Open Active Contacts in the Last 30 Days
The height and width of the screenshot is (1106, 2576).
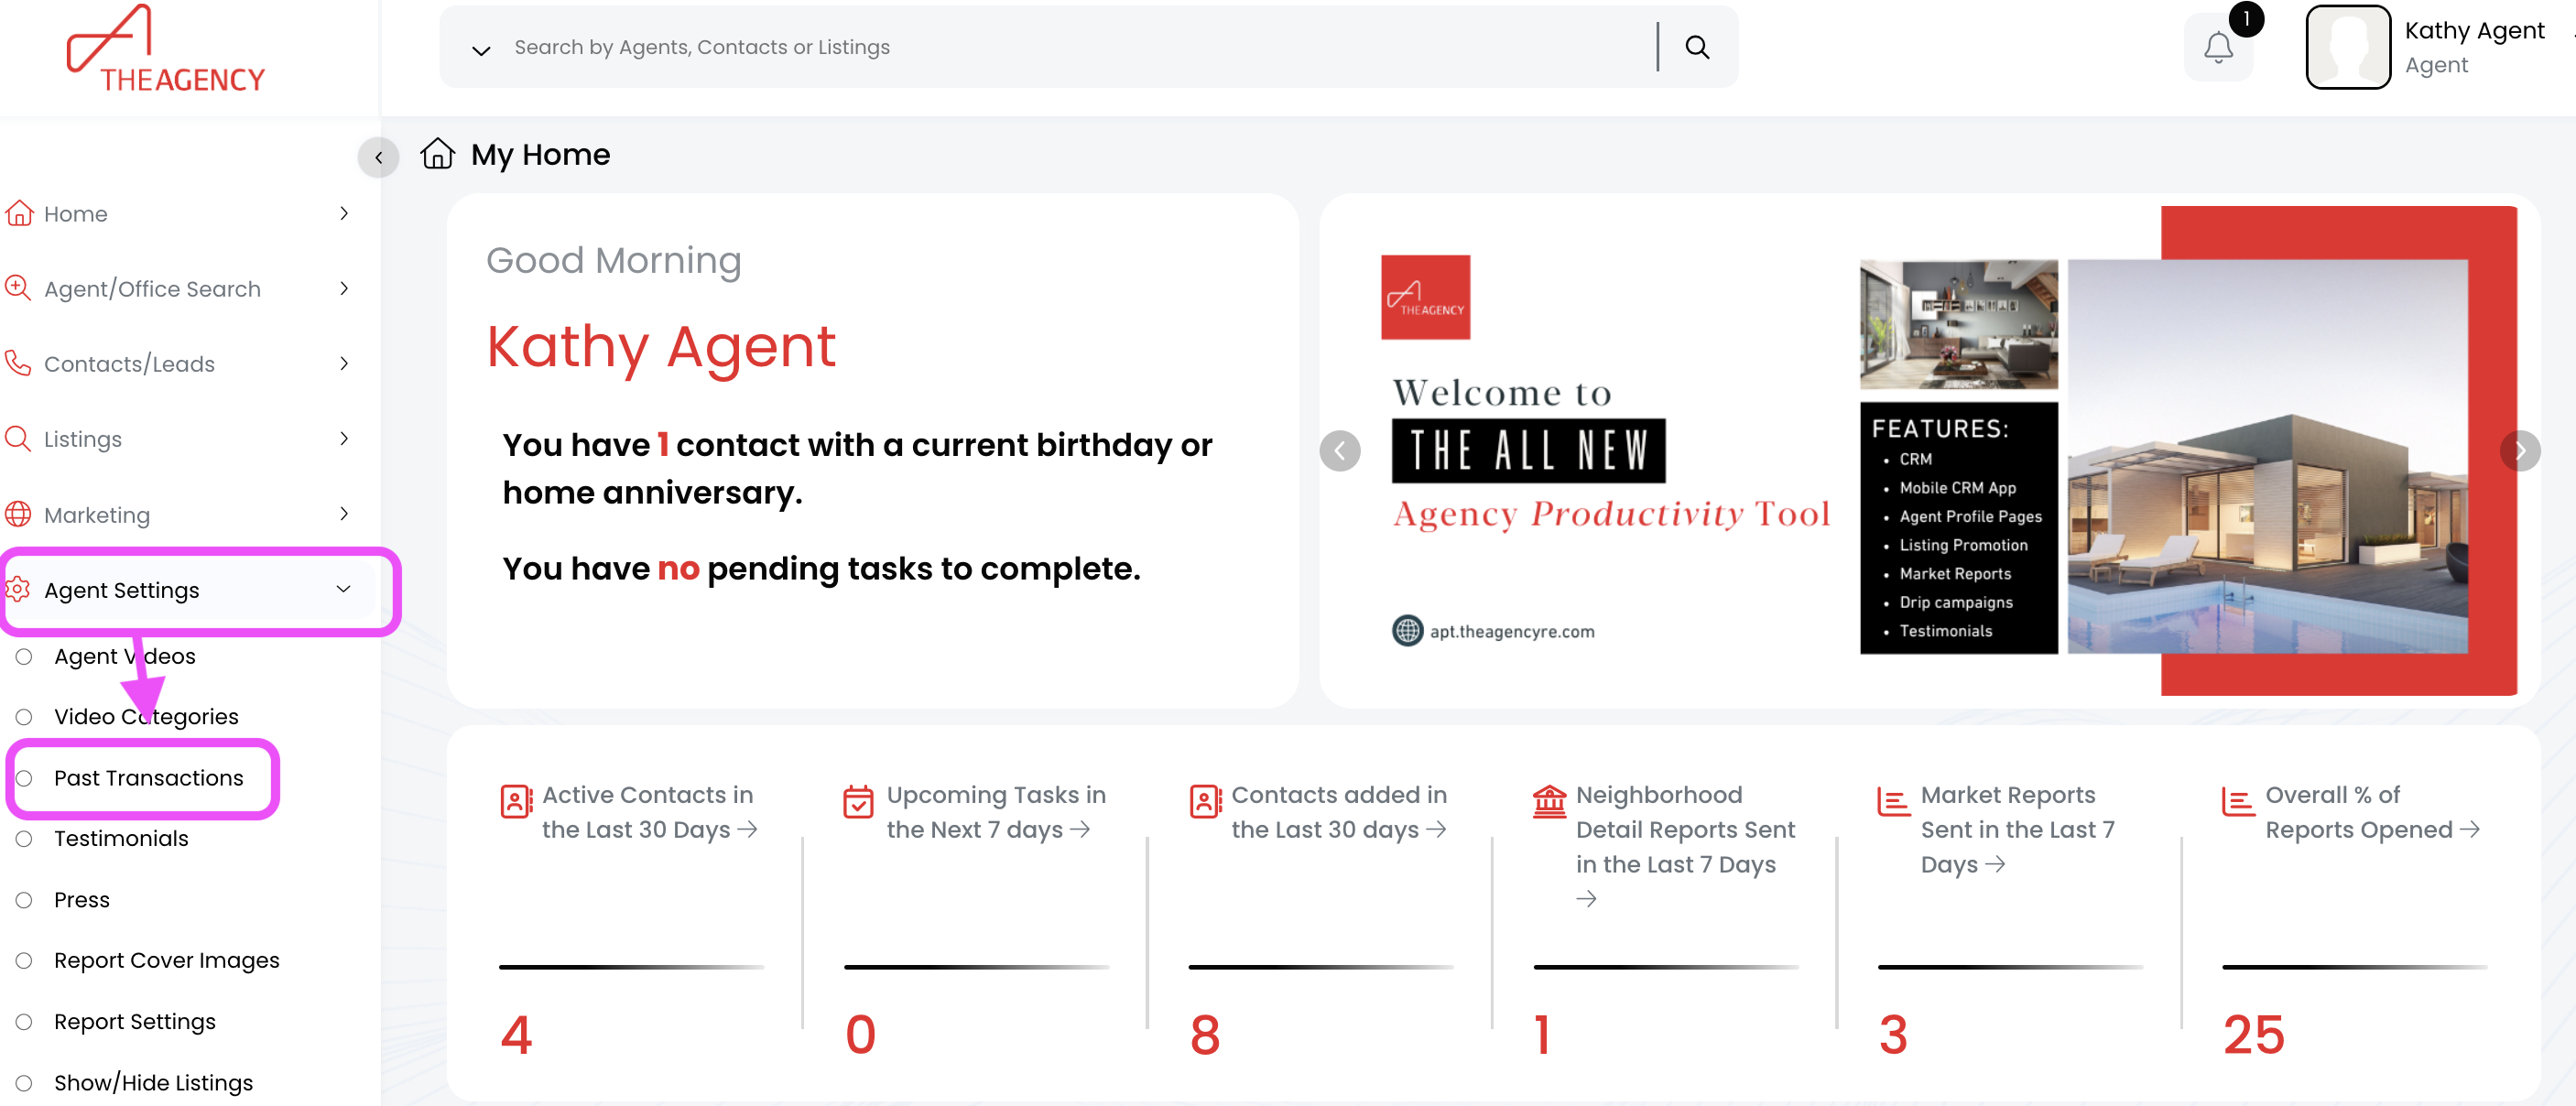tap(648, 811)
